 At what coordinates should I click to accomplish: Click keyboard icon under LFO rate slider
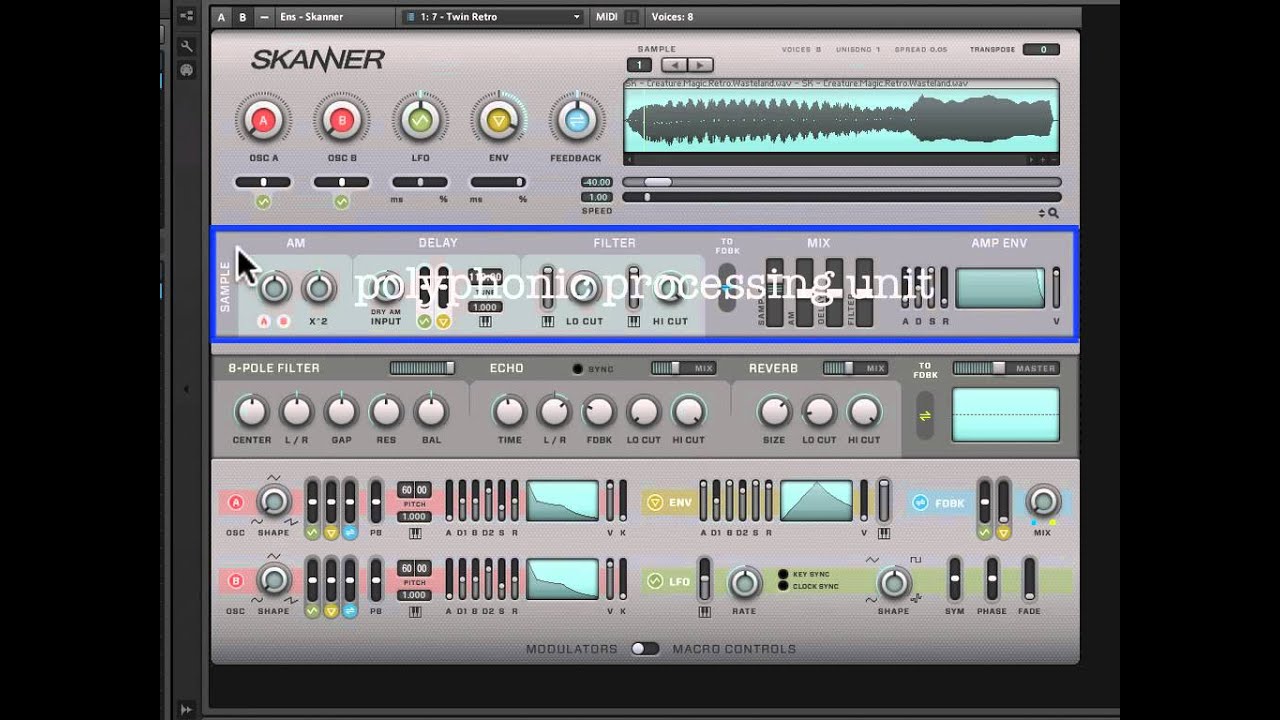tap(705, 611)
